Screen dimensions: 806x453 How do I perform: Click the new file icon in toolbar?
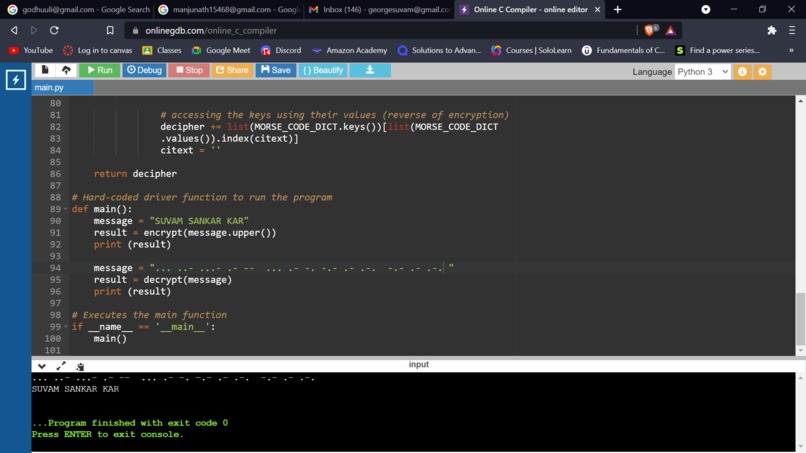coord(45,70)
